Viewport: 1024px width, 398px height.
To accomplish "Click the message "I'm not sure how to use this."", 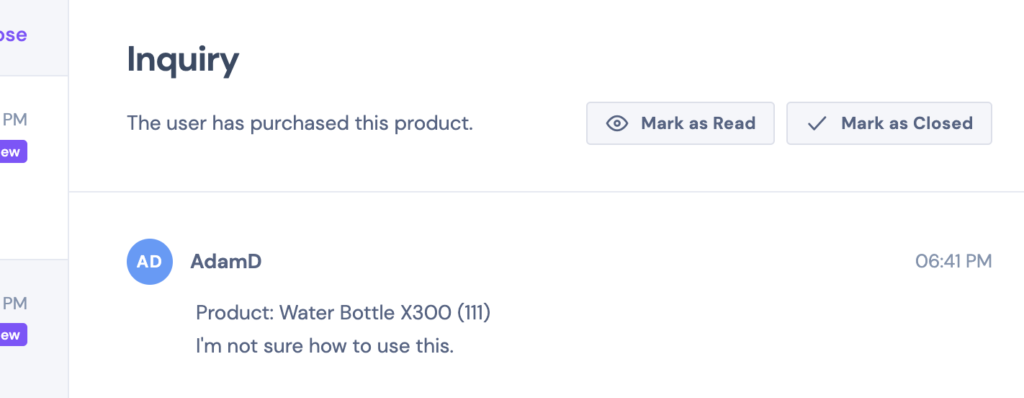I will coord(325,346).
